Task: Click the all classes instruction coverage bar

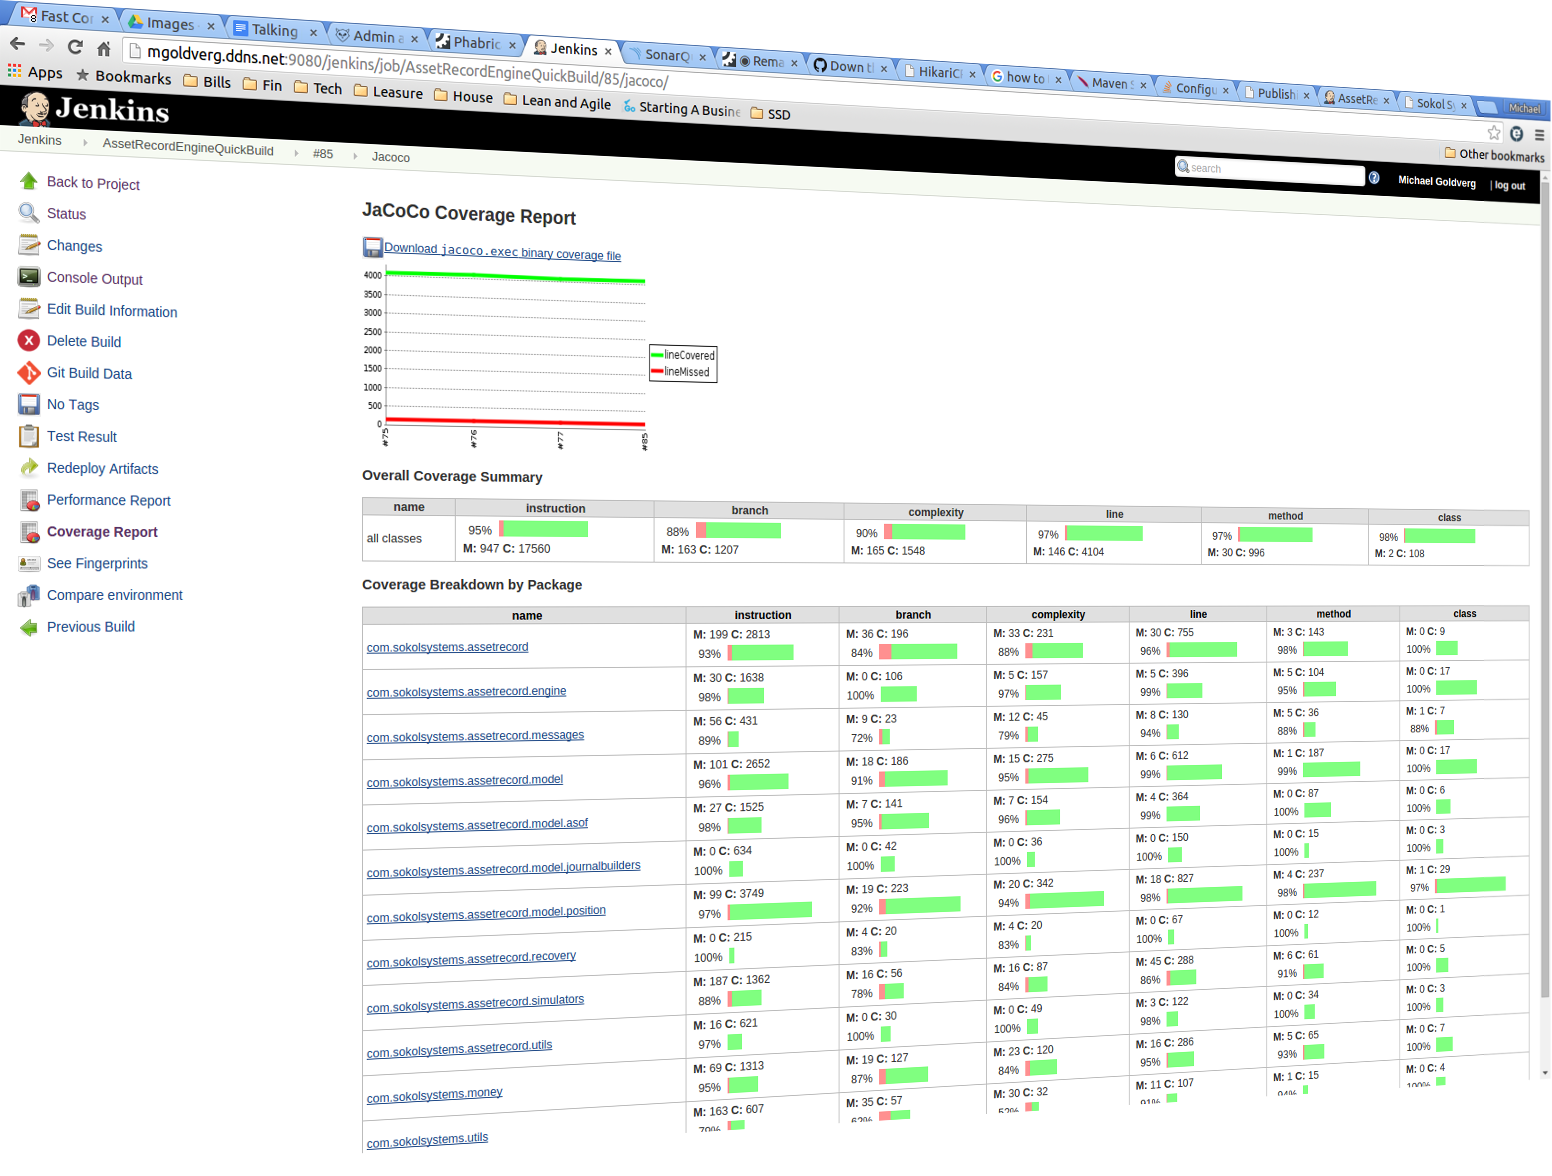Action: click(544, 529)
